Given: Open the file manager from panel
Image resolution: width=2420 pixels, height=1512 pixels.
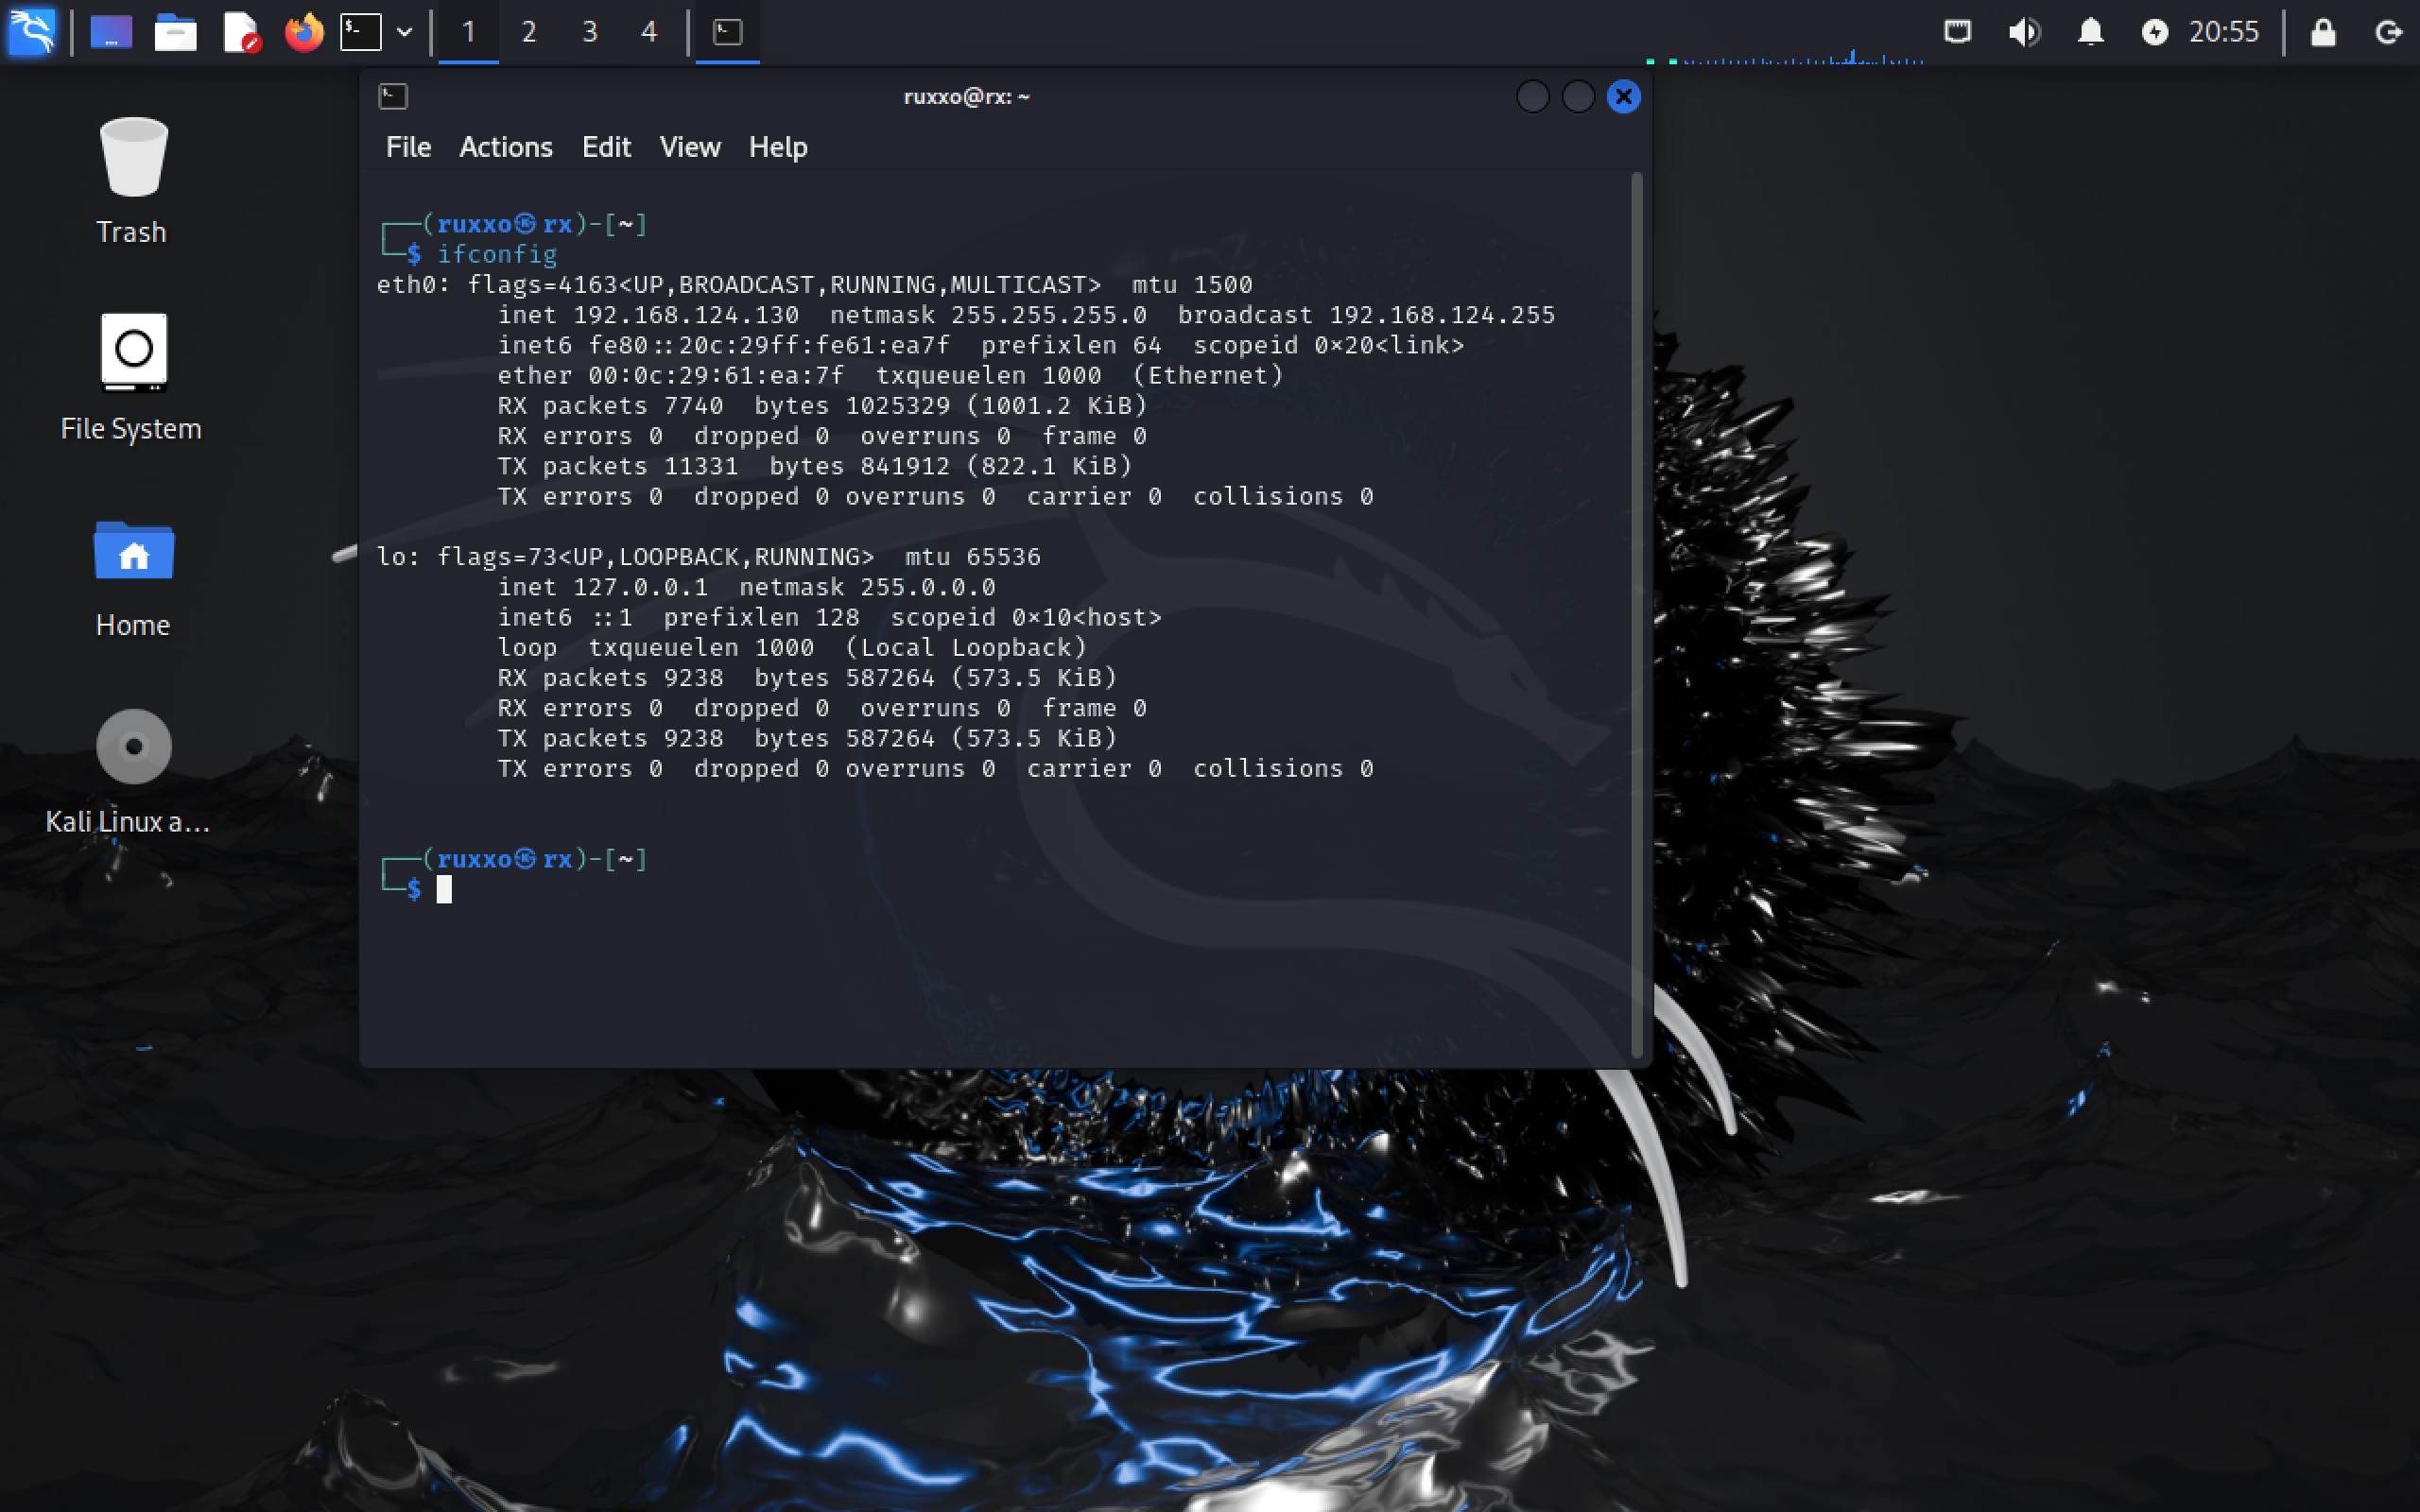Looking at the screenshot, I should tap(175, 32).
